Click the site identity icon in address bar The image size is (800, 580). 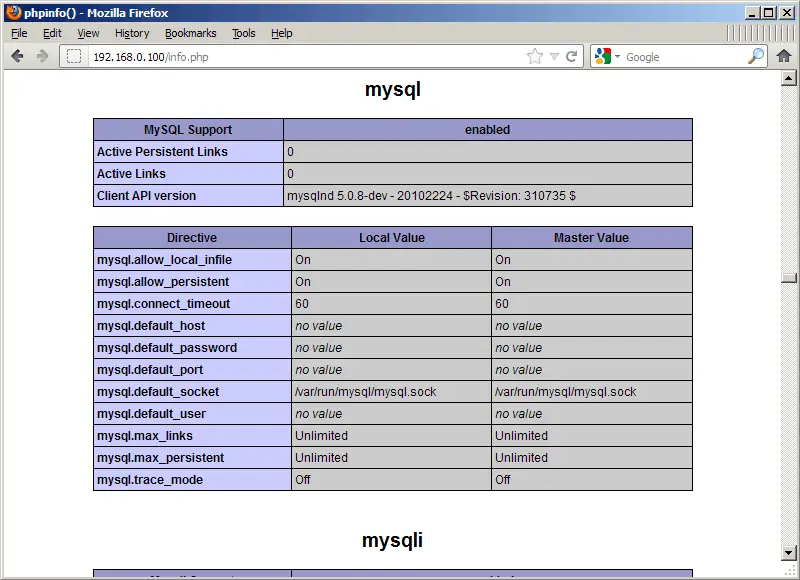pos(74,56)
